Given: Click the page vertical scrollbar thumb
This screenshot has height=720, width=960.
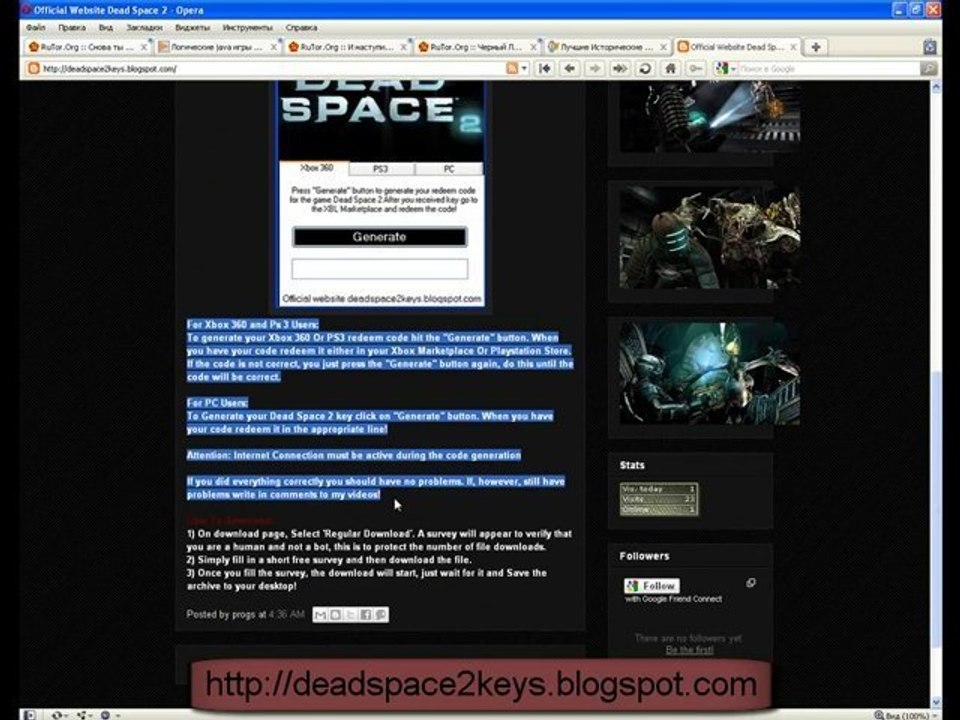Looking at the screenshot, I should 936,508.
